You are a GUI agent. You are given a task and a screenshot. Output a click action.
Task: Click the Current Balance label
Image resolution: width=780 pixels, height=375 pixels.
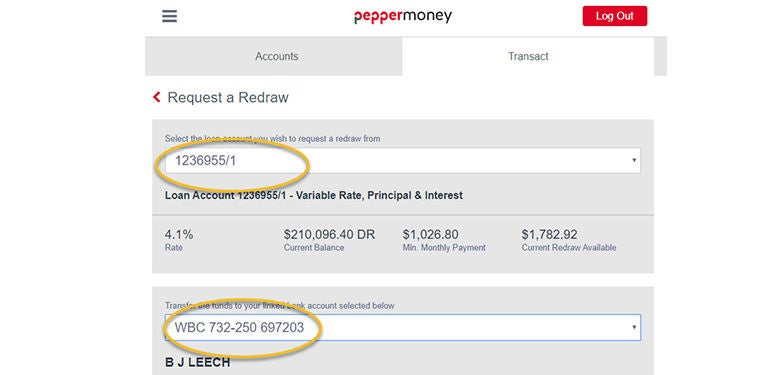(314, 248)
